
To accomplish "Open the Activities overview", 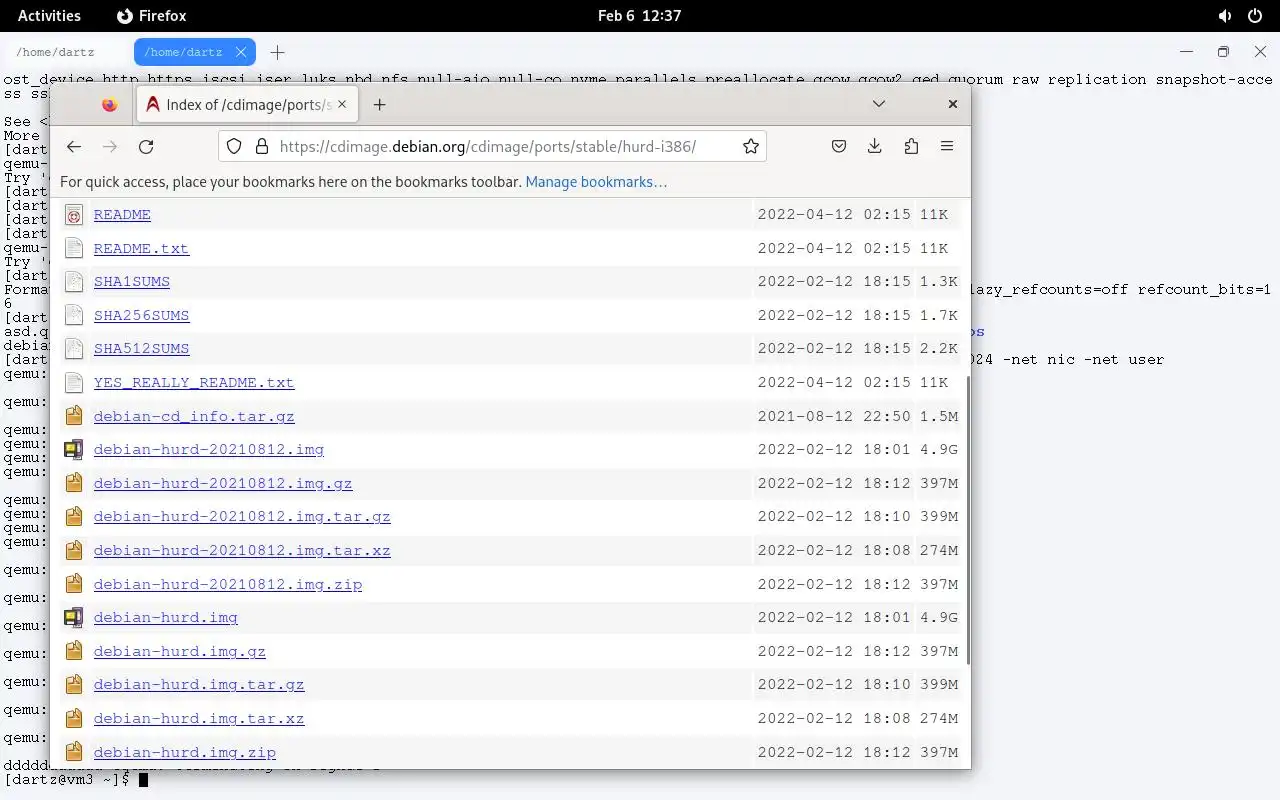I will pyautogui.click(x=49, y=16).
